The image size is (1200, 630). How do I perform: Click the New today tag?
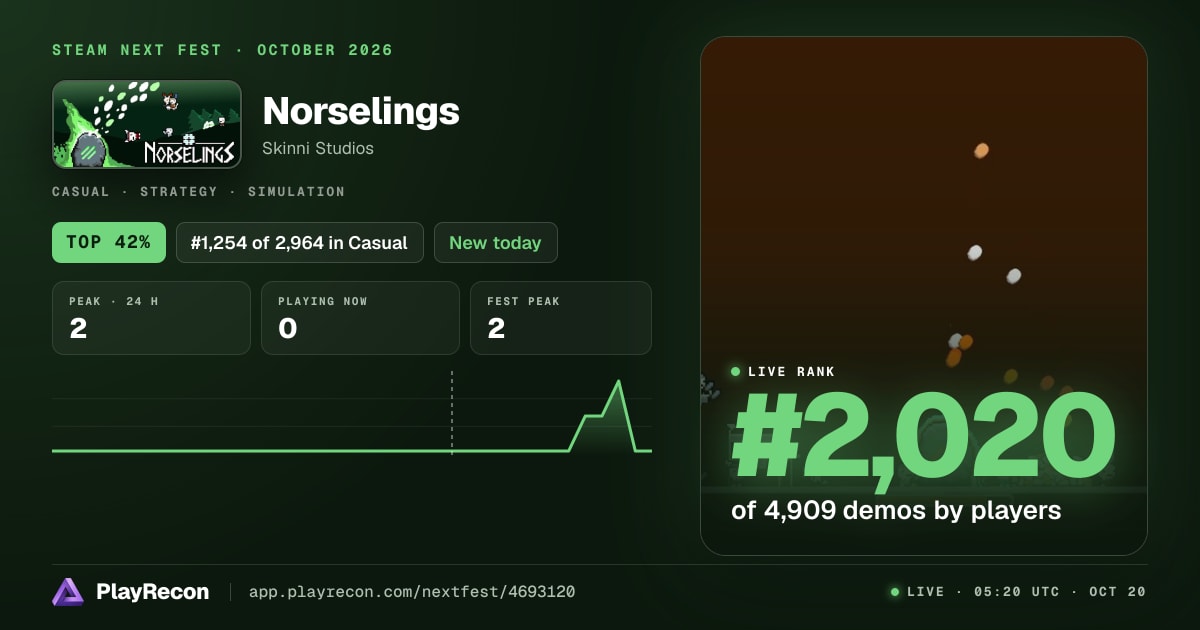(495, 242)
